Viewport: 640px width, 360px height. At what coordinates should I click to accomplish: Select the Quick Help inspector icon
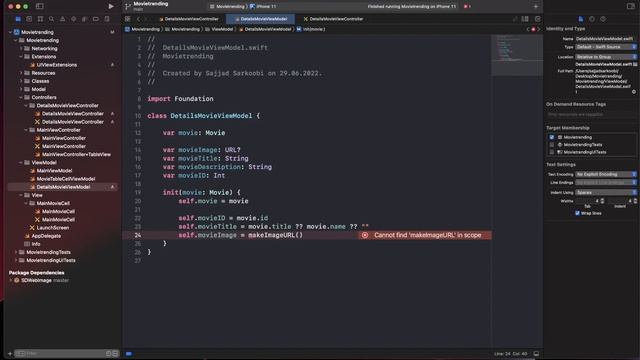(603, 19)
